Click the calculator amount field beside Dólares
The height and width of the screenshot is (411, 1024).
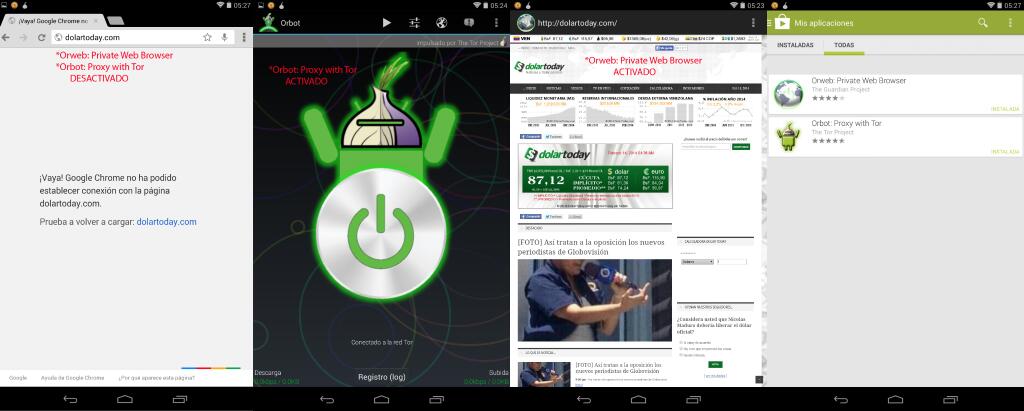point(731,261)
